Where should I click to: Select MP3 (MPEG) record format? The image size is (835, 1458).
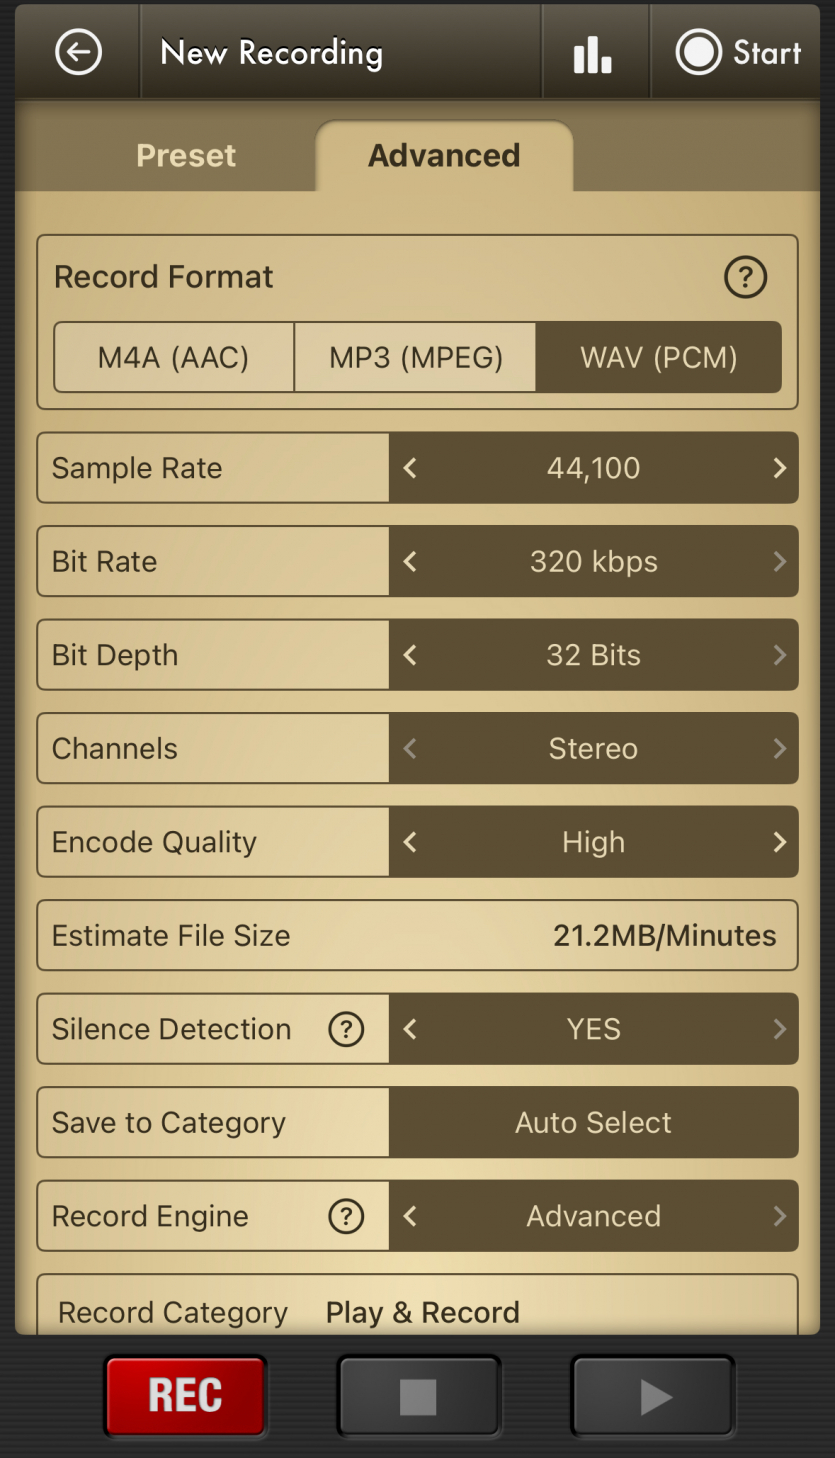coord(416,357)
